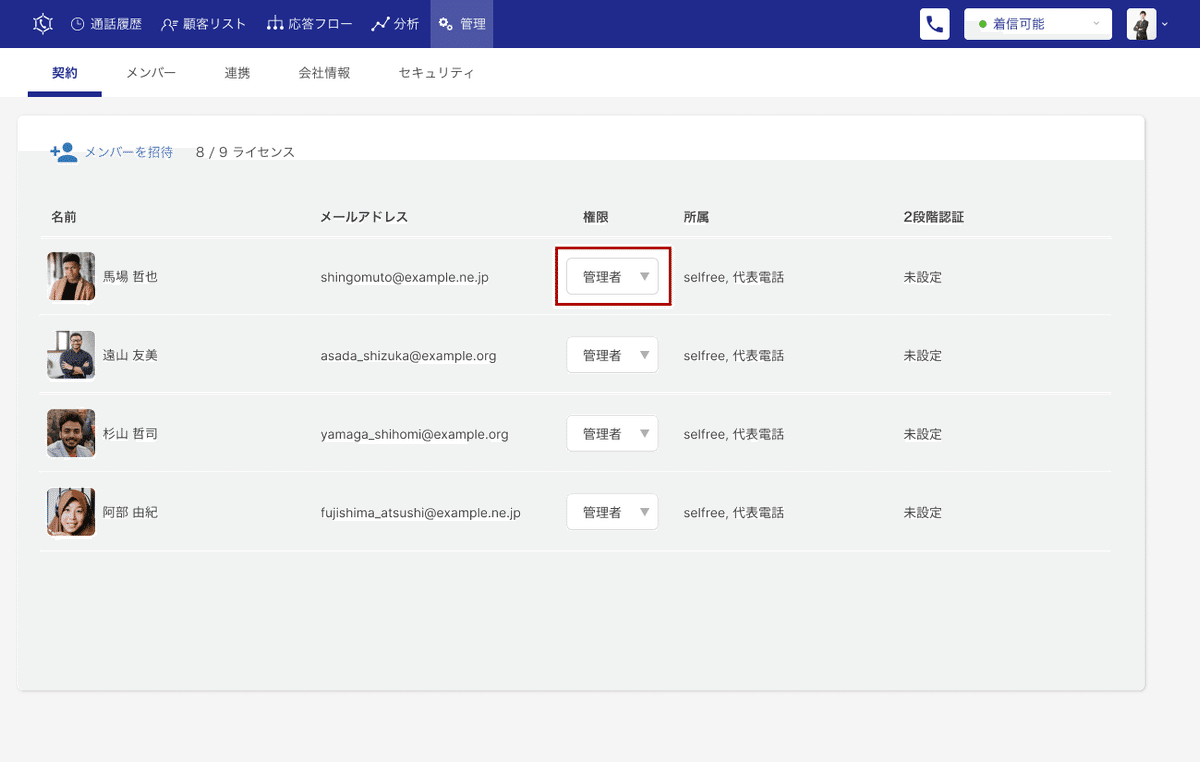The height and width of the screenshot is (762, 1200).
Task: Open 分析 analytics page
Action: pyautogui.click(x=395, y=24)
